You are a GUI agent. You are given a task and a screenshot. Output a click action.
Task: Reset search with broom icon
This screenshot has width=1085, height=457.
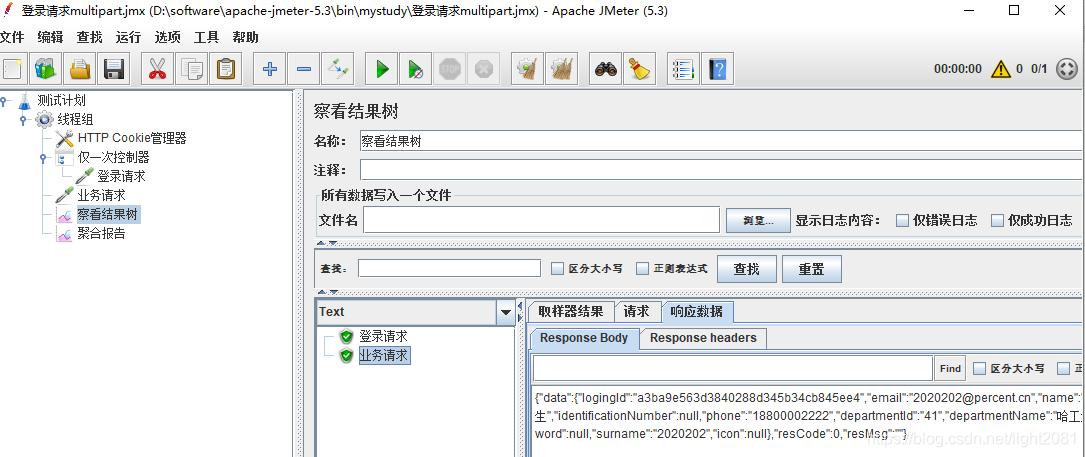tap(640, 69)
